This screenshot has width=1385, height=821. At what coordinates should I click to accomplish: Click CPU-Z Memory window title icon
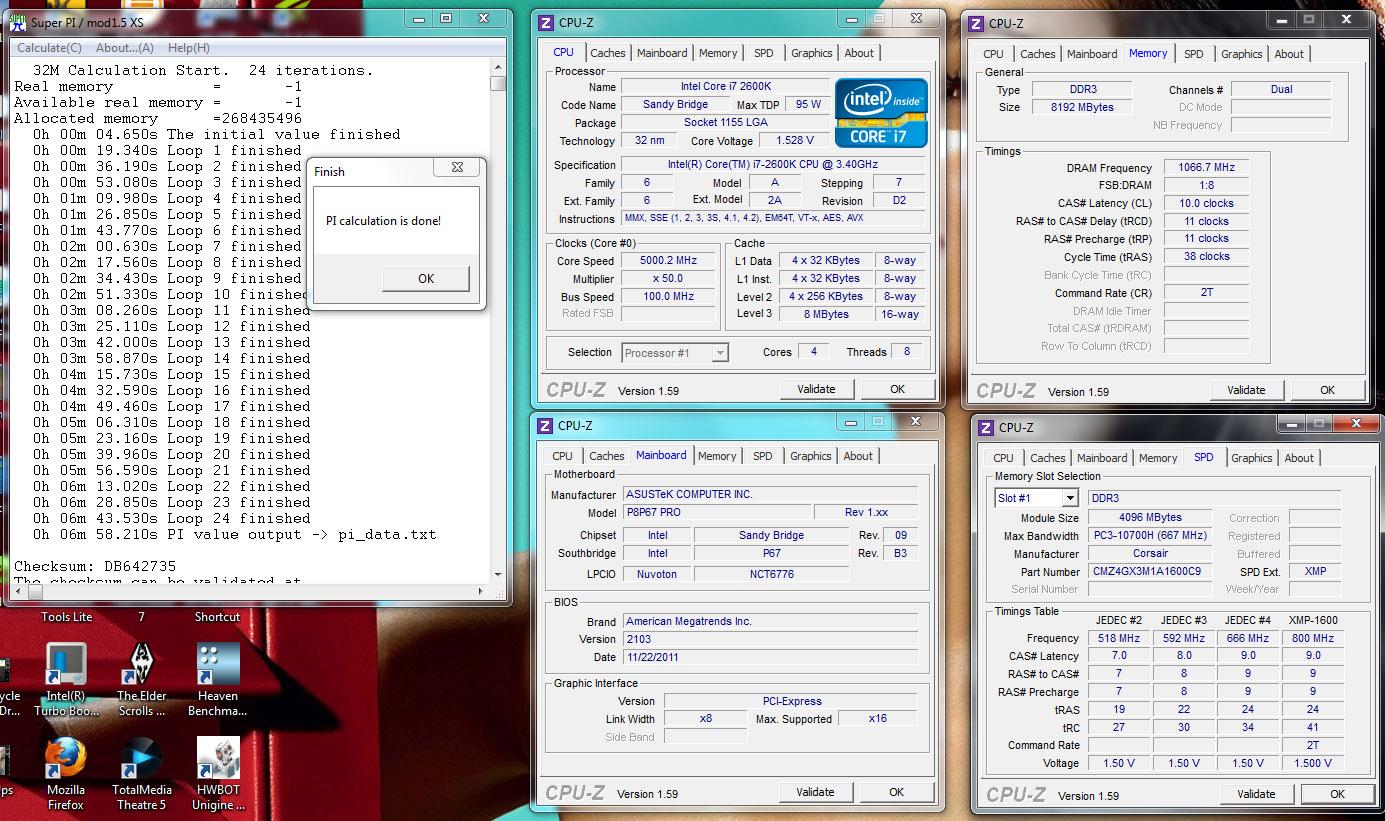point(975,24)
